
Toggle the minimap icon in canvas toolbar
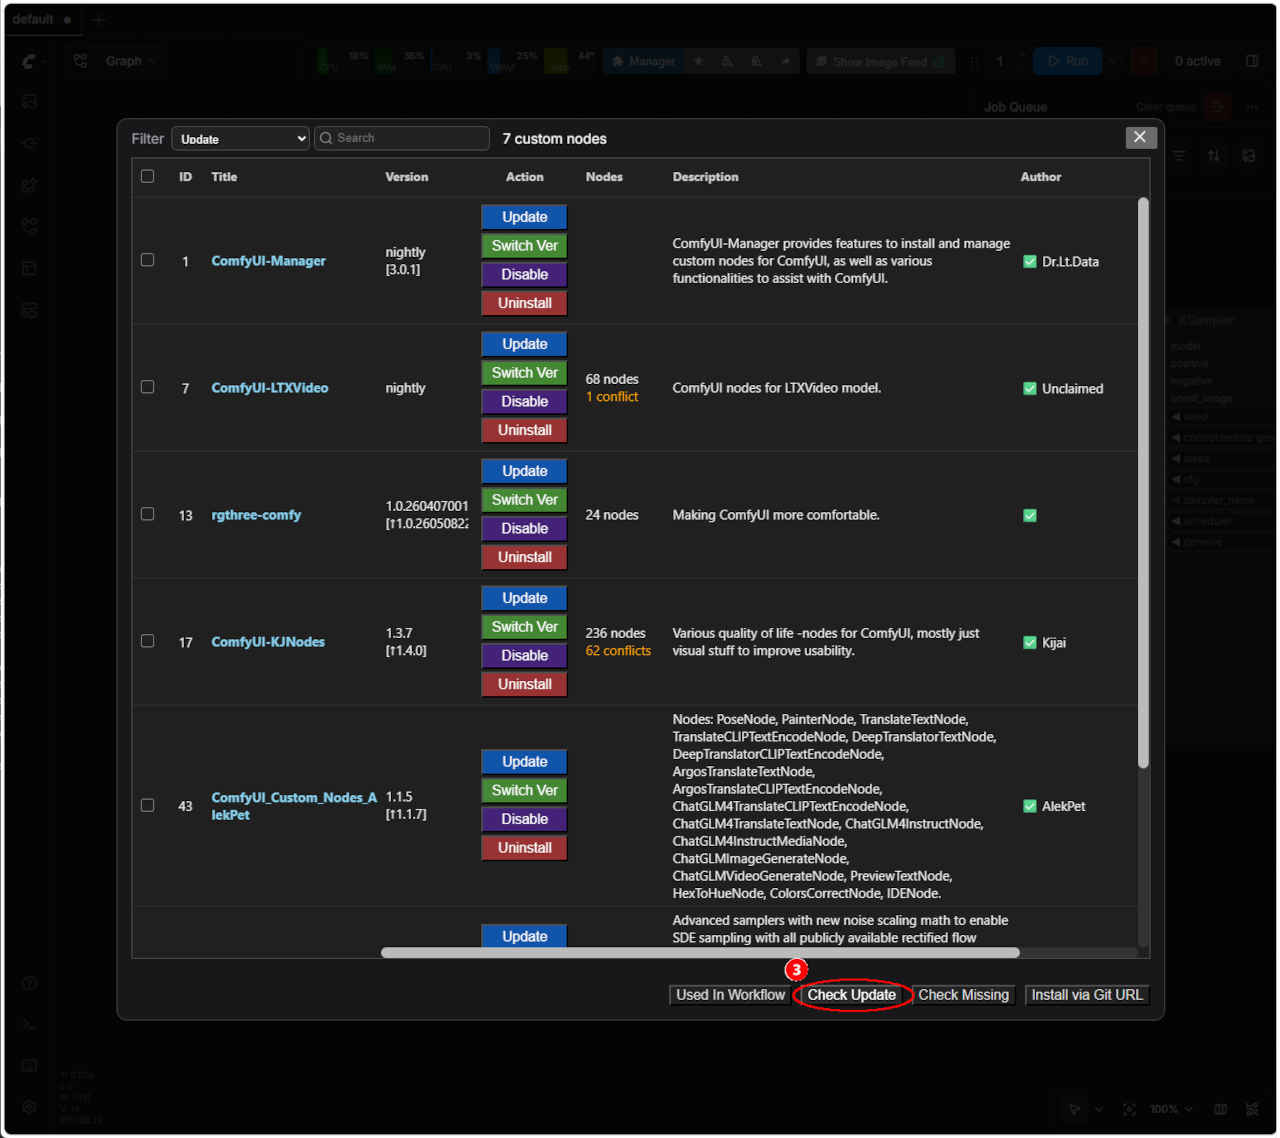coord(1220,1109)
